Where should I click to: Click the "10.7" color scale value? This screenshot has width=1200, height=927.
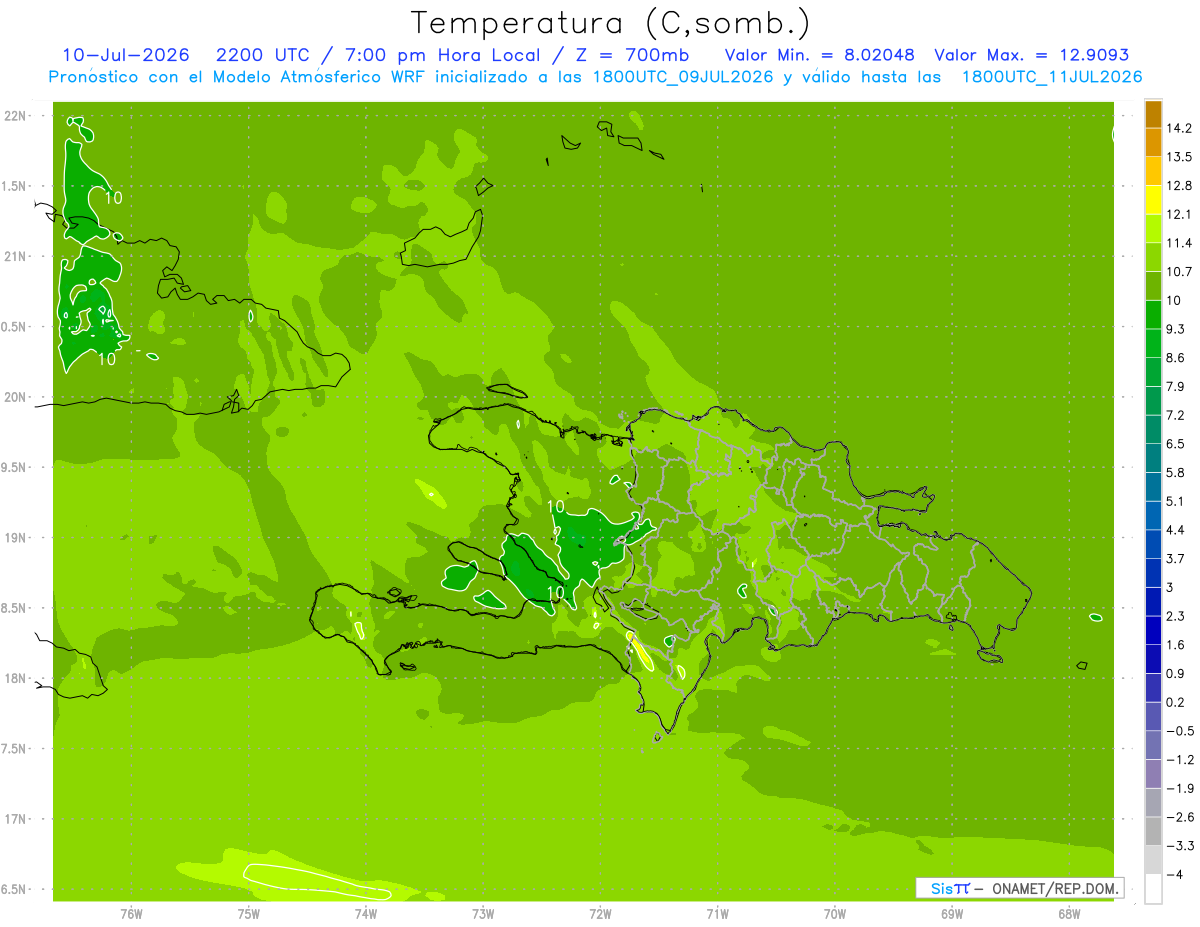(x=1180, y=272)
